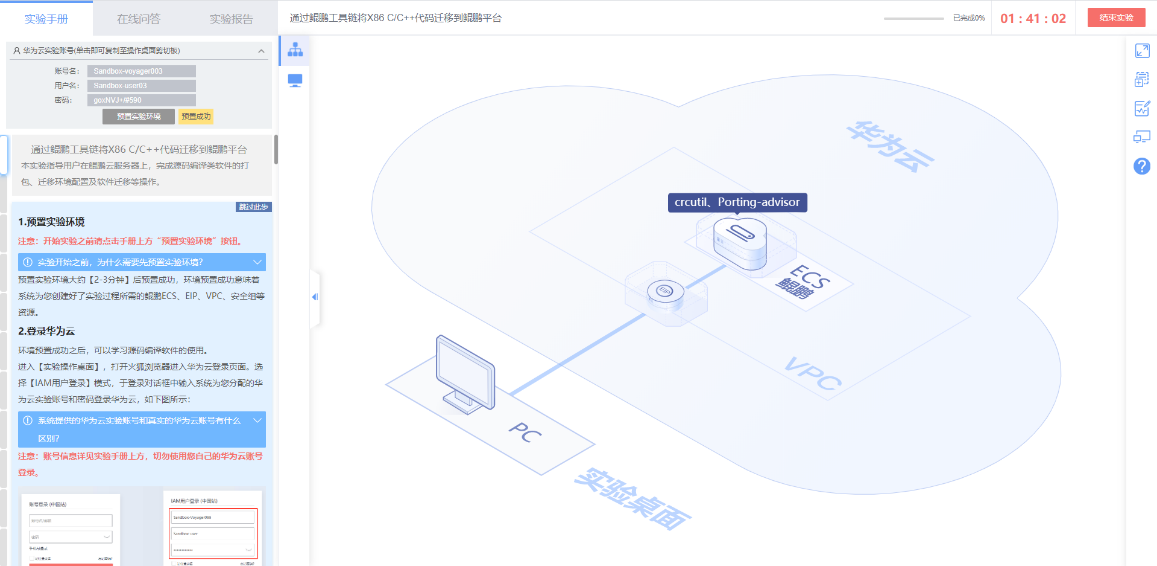Viewport: 1157px width, 566px height.
Task: Expand the 为什么需要先预置实验环境 question
Action: [x=142, y=262]
